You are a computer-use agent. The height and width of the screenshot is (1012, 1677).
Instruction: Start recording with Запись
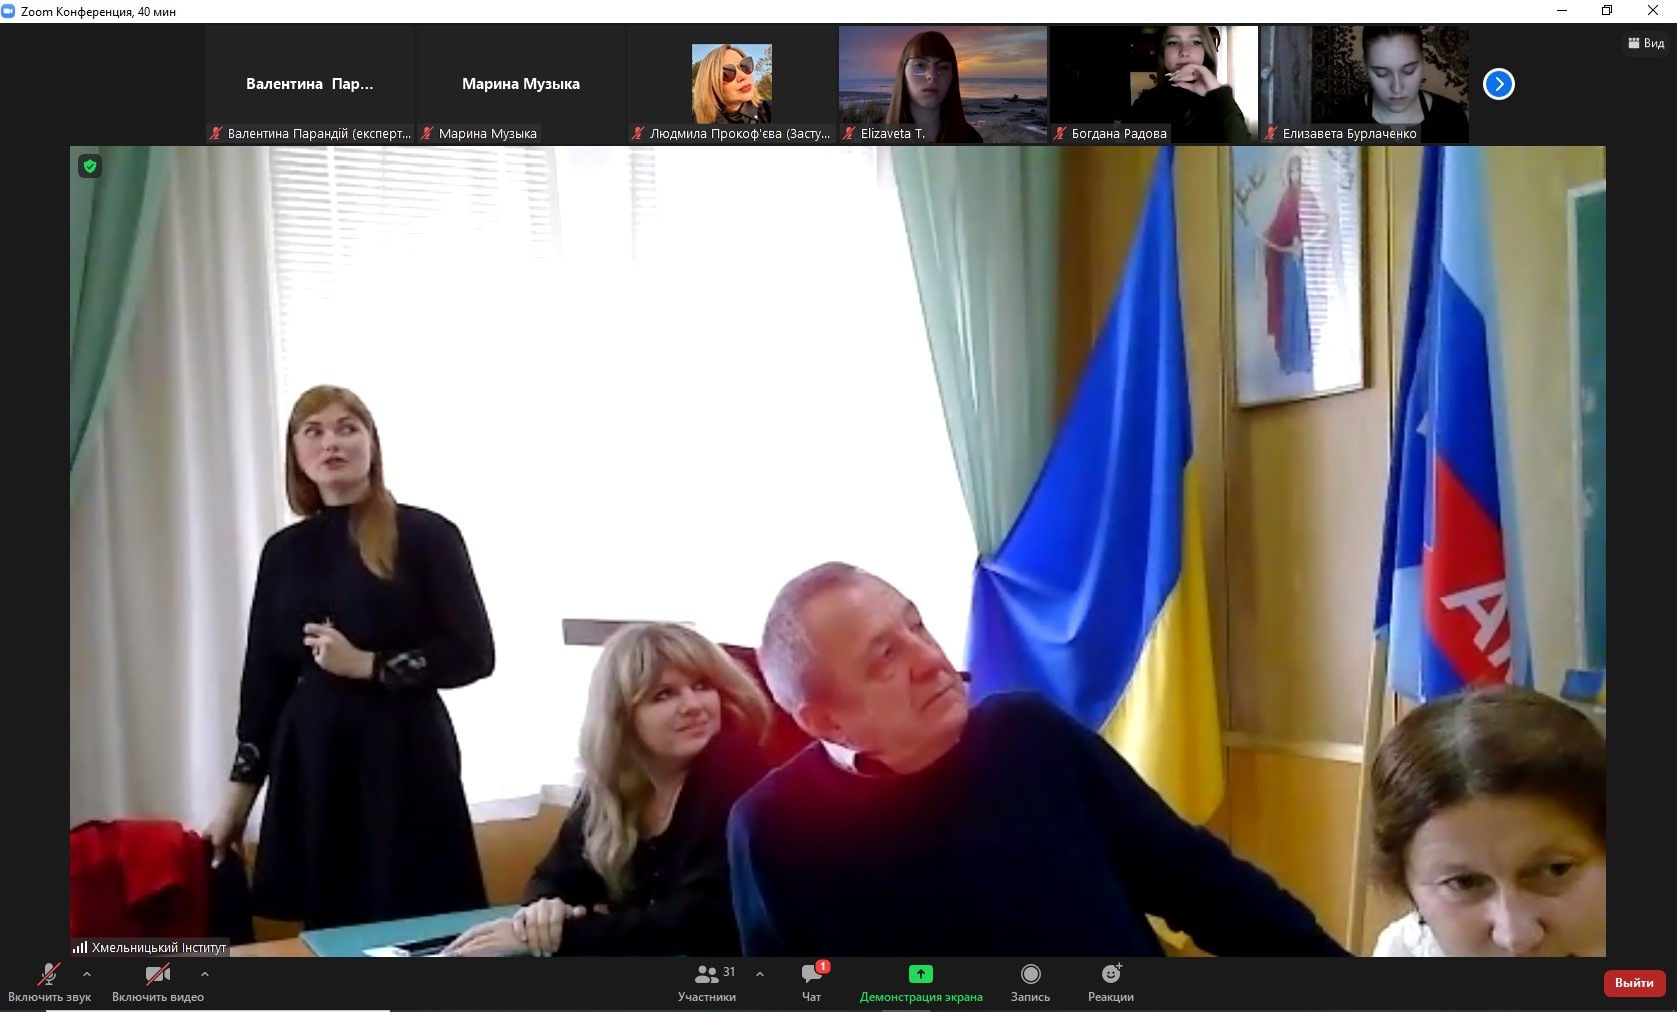click(1030, 983)
